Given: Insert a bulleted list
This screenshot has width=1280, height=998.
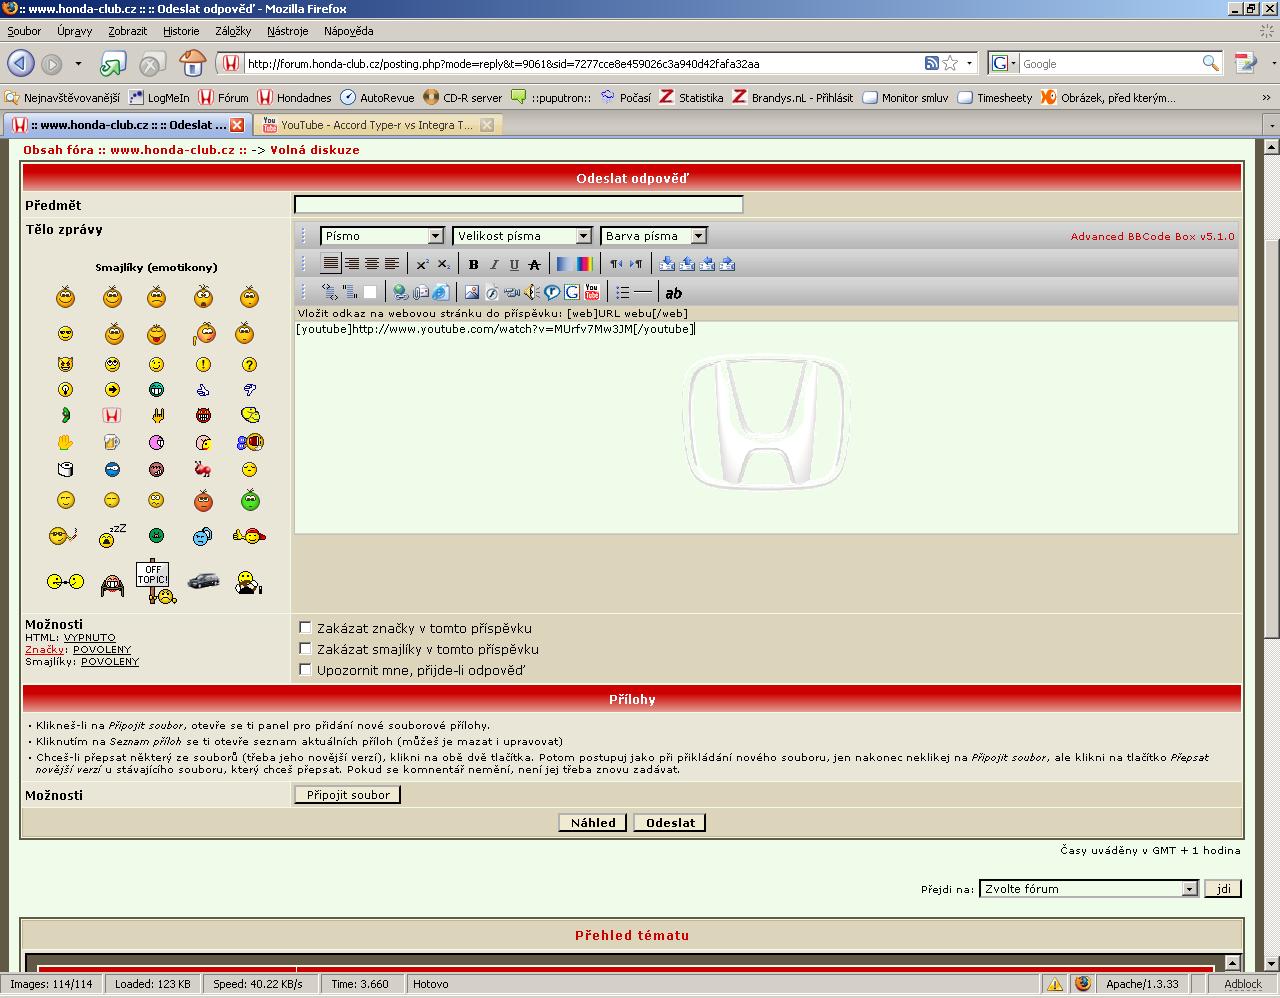Looking at the screenshot, I should pos(622,293).
